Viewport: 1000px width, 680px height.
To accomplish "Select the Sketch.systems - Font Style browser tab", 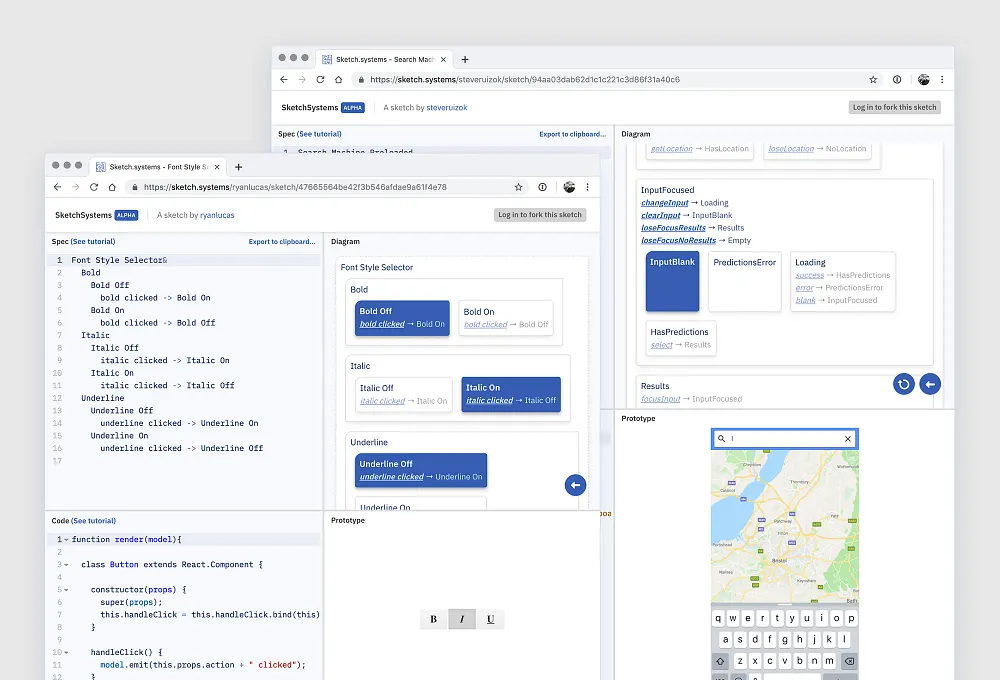I will point(157,167).
